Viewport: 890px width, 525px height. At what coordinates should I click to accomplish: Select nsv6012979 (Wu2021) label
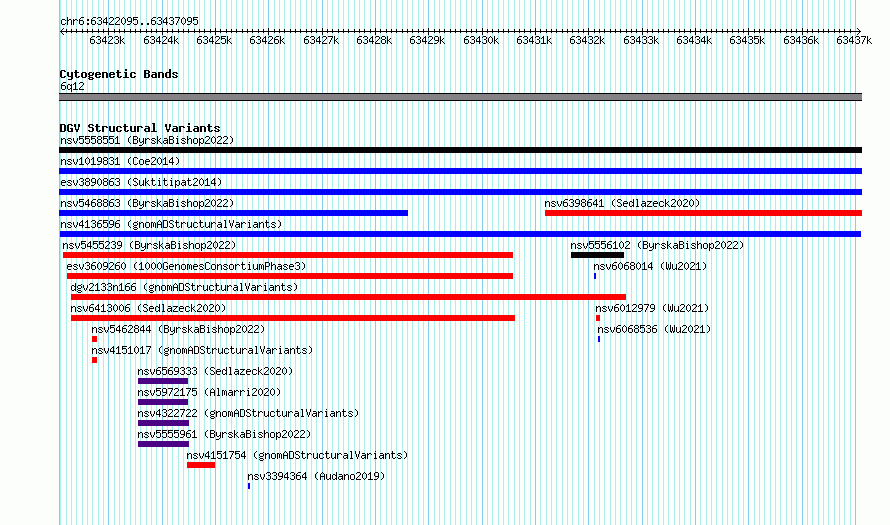(652, 308)
